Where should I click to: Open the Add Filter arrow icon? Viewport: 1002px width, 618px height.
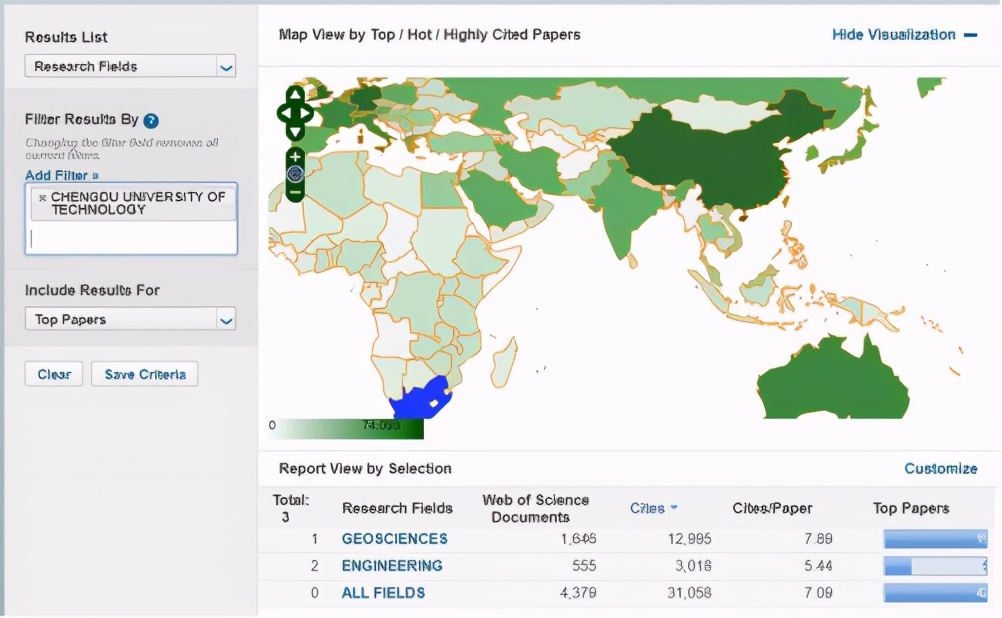coord(95,175)
